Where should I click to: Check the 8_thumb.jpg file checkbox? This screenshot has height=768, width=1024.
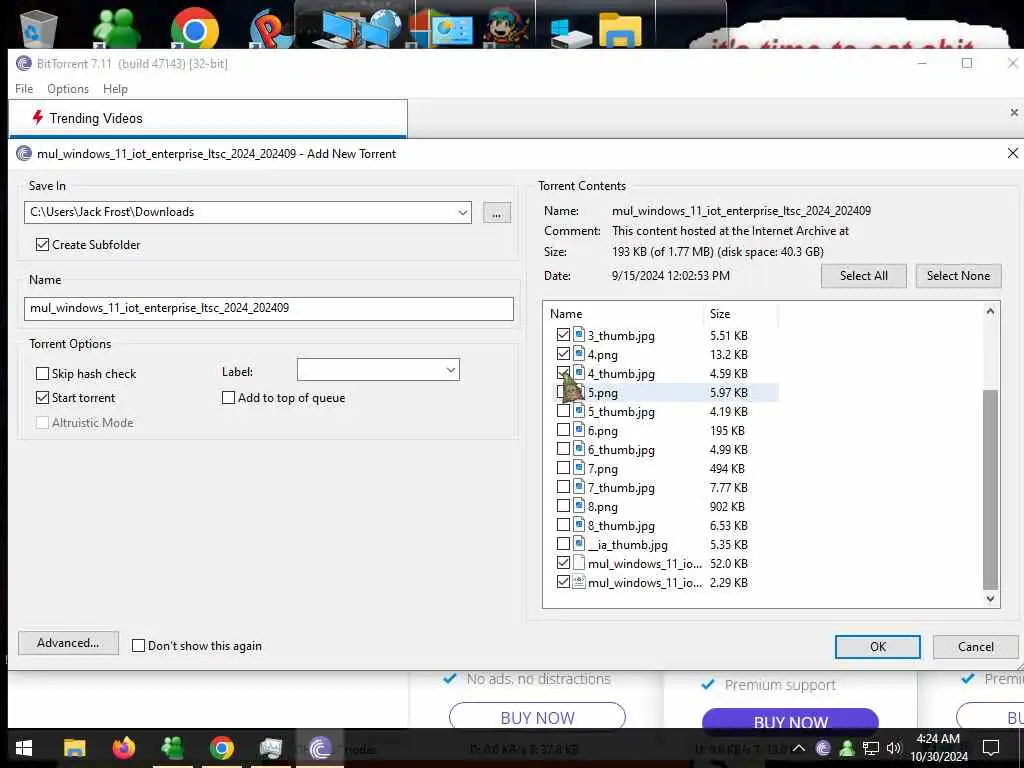(x=563, y=524)
